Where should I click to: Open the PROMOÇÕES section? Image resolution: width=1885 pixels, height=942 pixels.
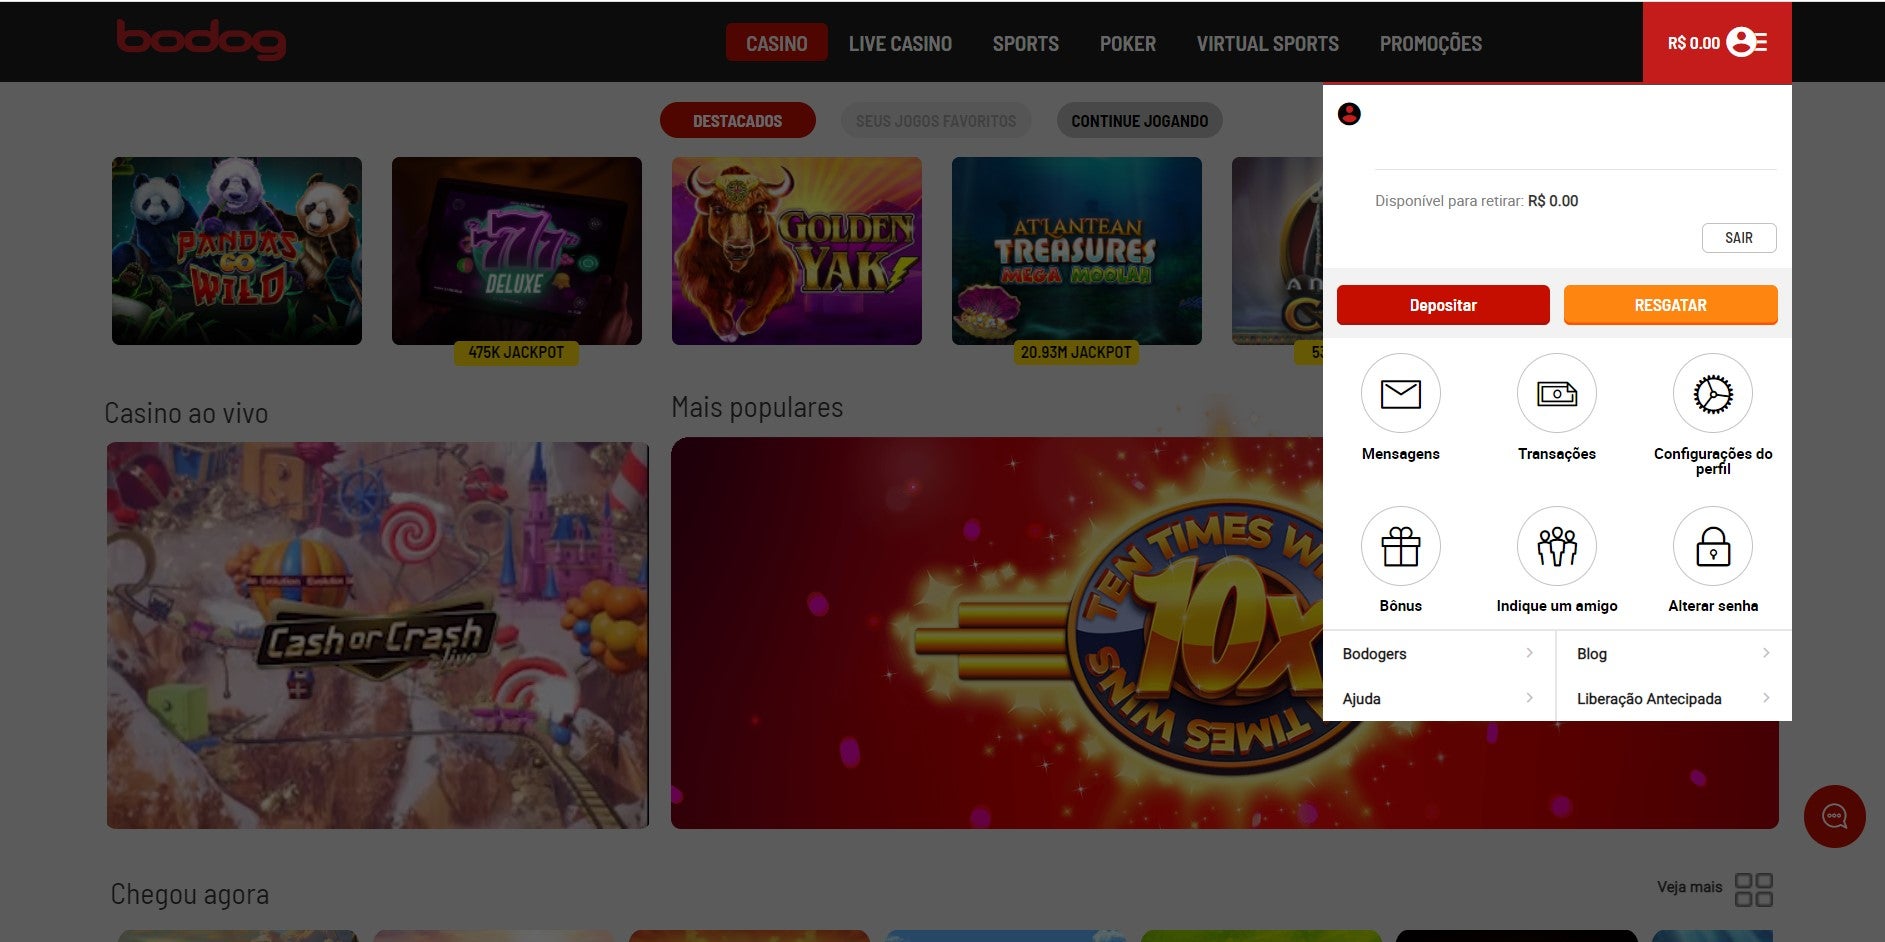pyautogui.click(x=1430, y=43)
